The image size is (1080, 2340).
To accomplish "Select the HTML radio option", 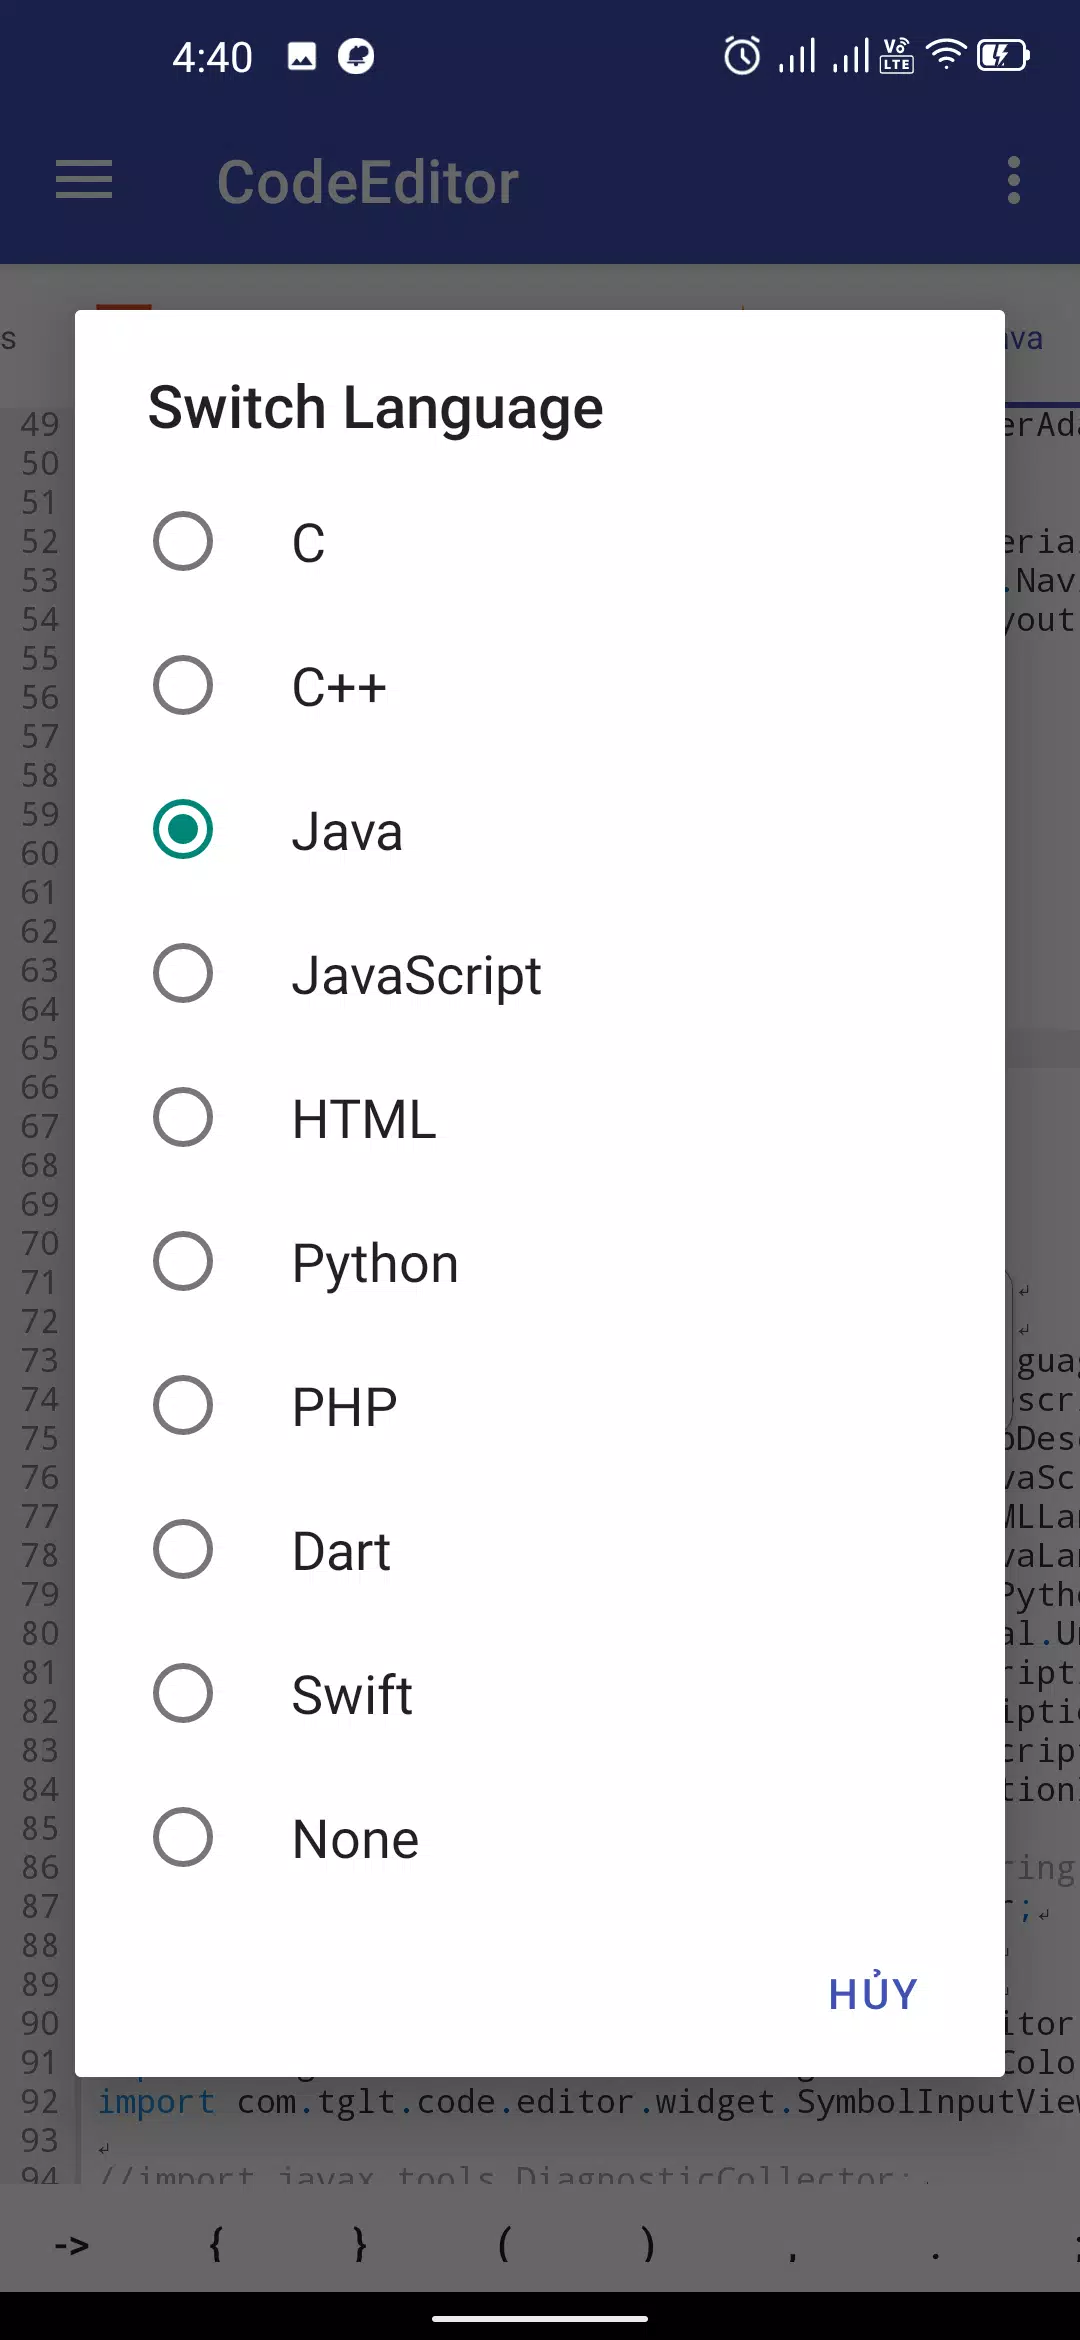I will [540, 1118].
